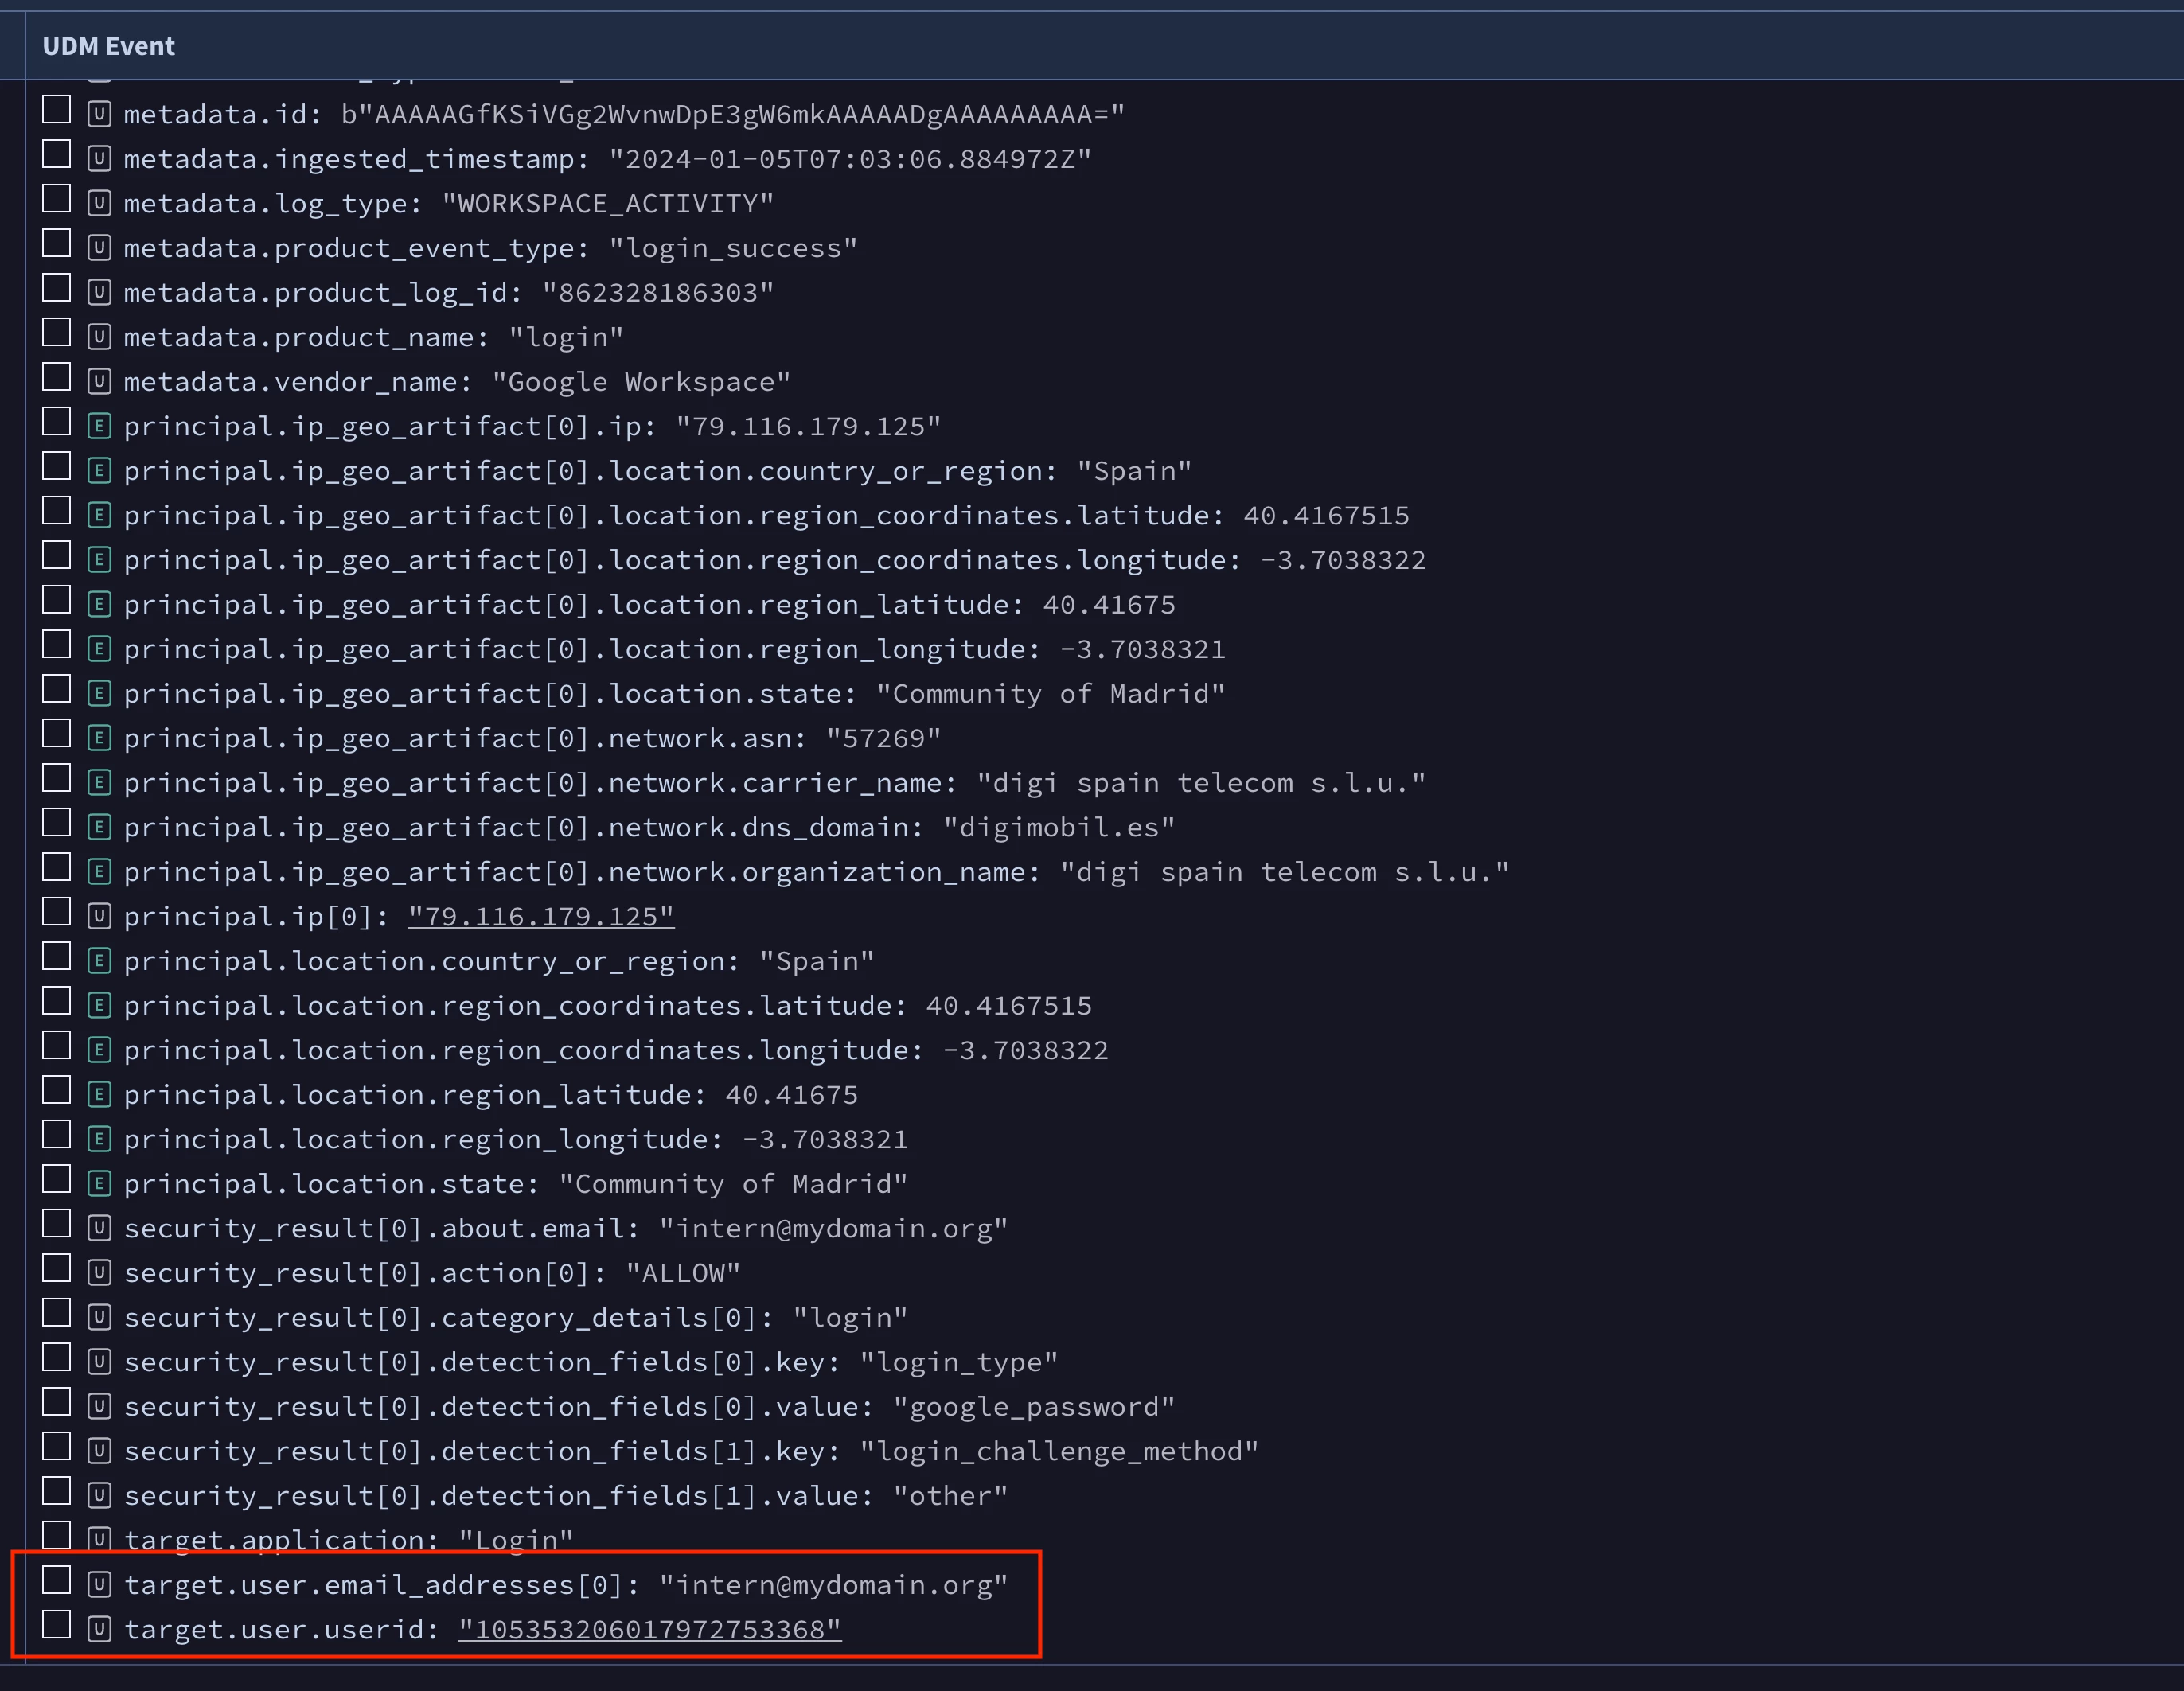Click the U icon beside target.user.userid
This screenshot has width=2184, height=1691.
(99, 1629)
